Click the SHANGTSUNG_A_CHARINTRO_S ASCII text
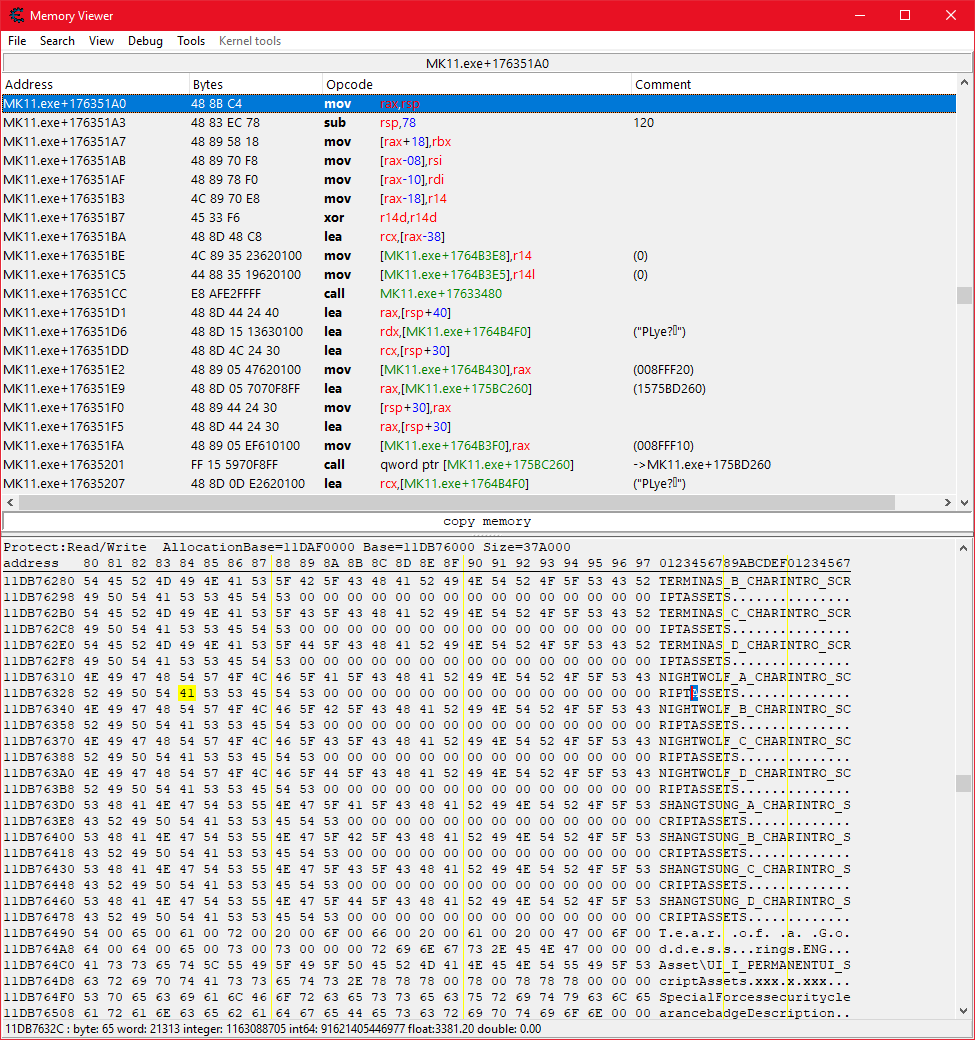 click(755, 805)
